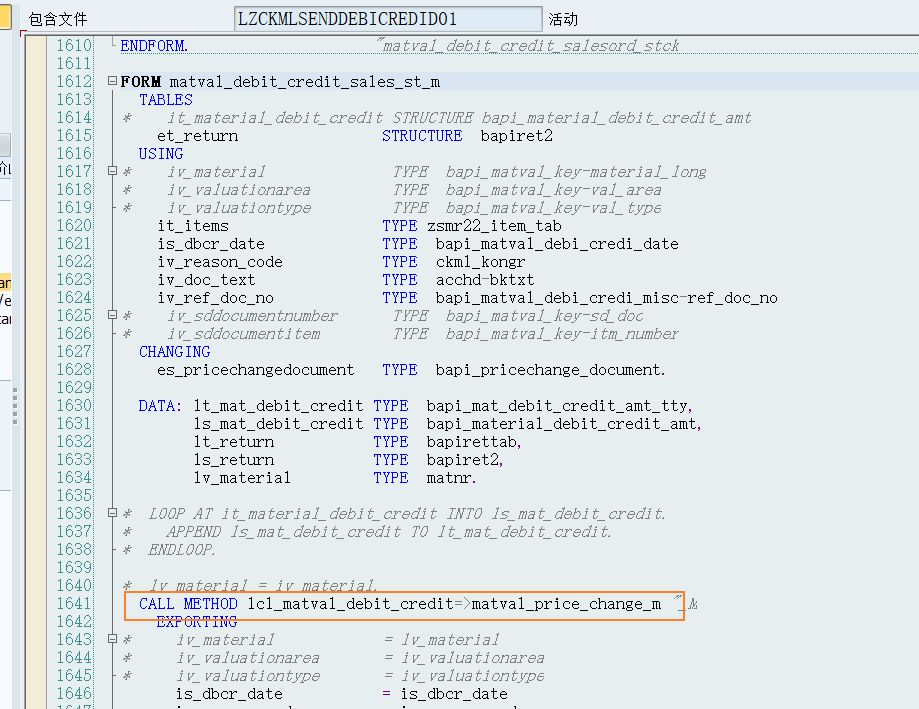Click ls_mat_debit_credit on line 1631

[x=278, y=424]
